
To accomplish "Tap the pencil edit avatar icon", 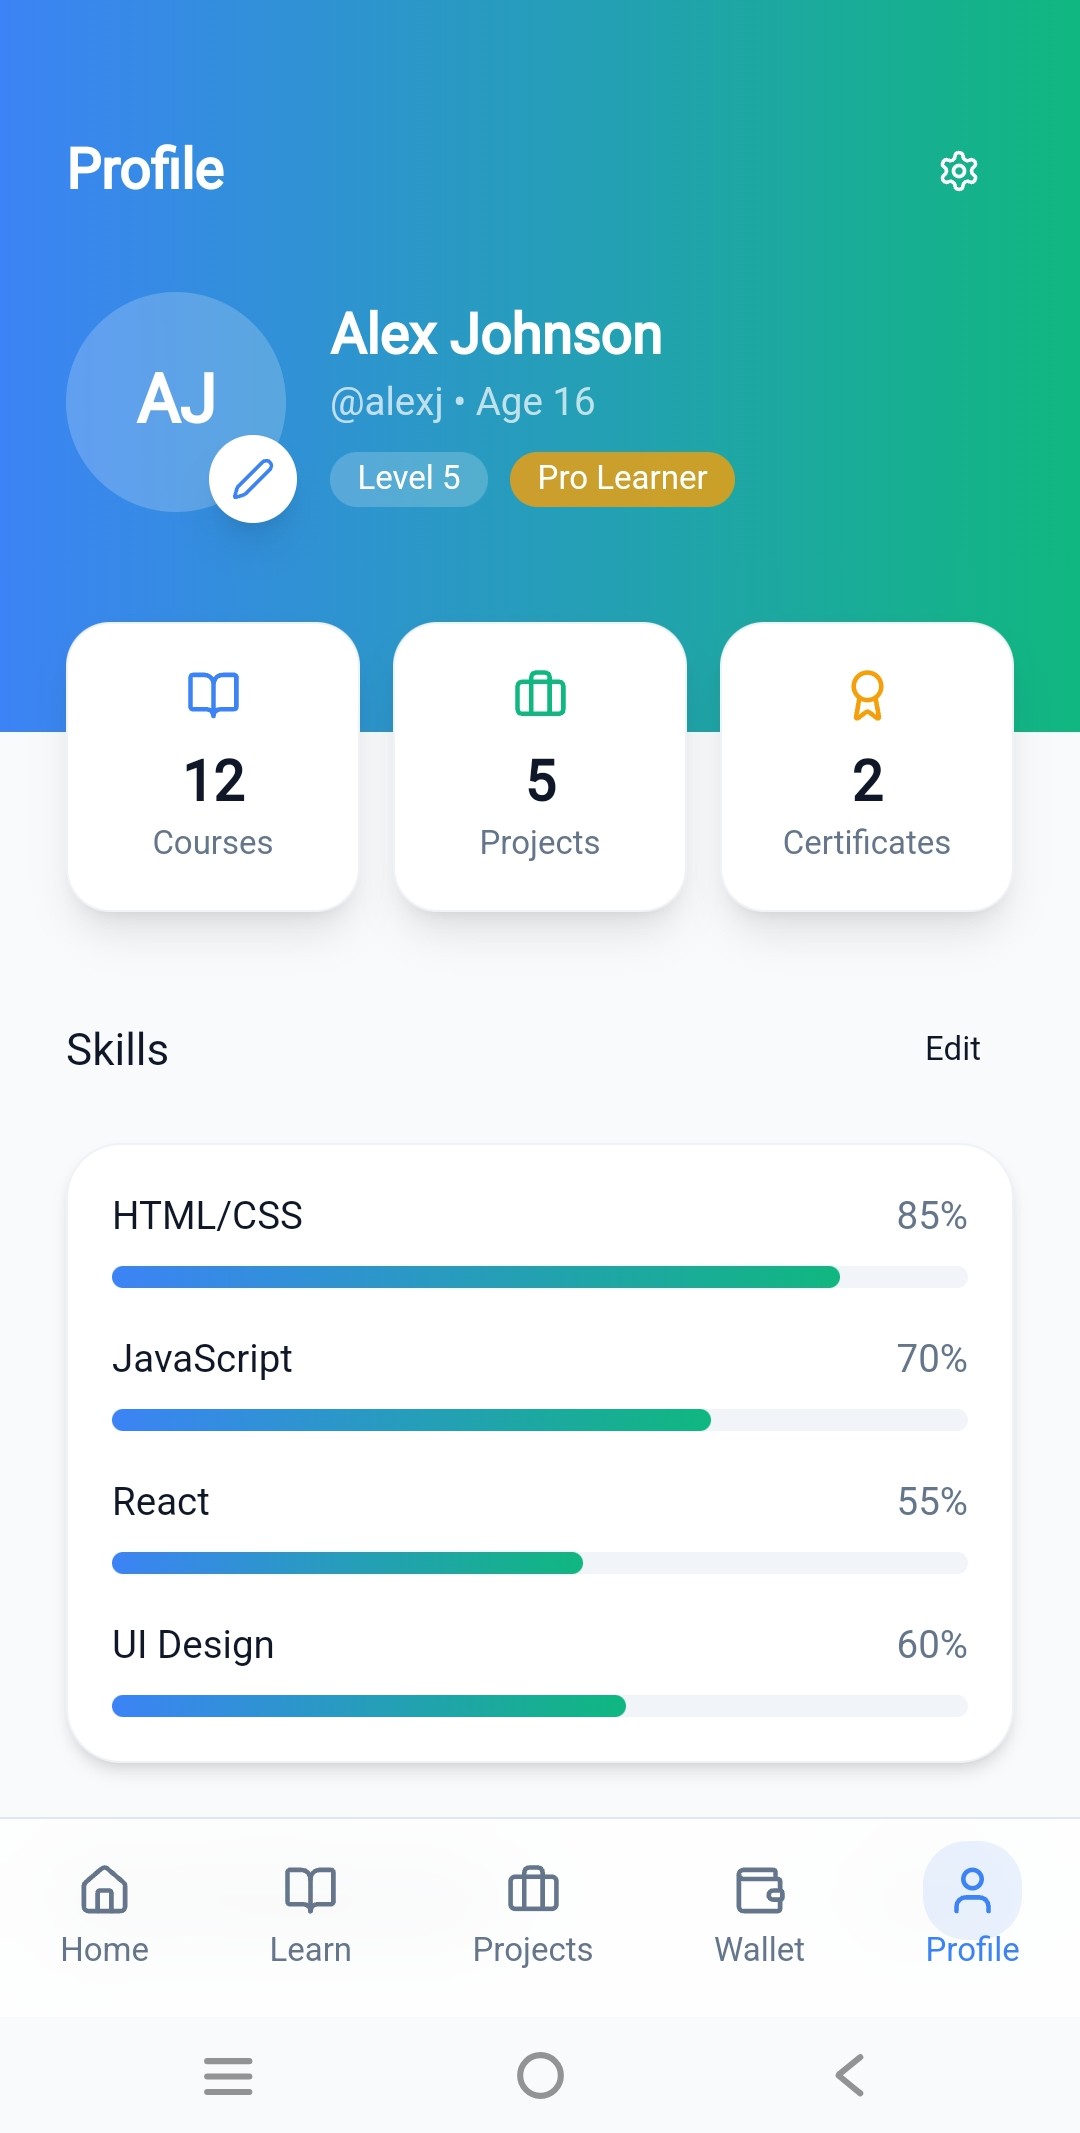I will tap(253, 479).
